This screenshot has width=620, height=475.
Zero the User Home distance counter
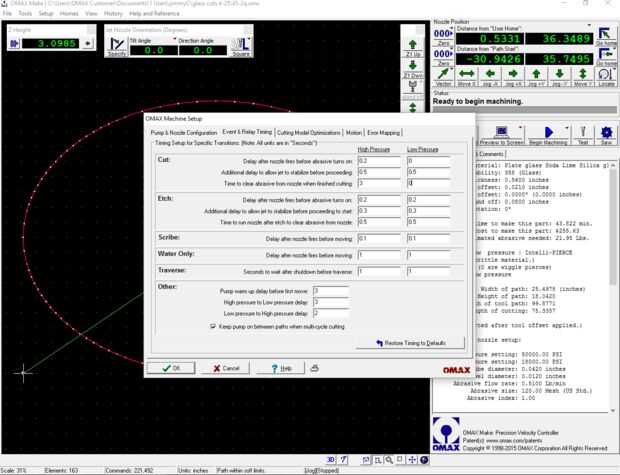click(443, 37)
